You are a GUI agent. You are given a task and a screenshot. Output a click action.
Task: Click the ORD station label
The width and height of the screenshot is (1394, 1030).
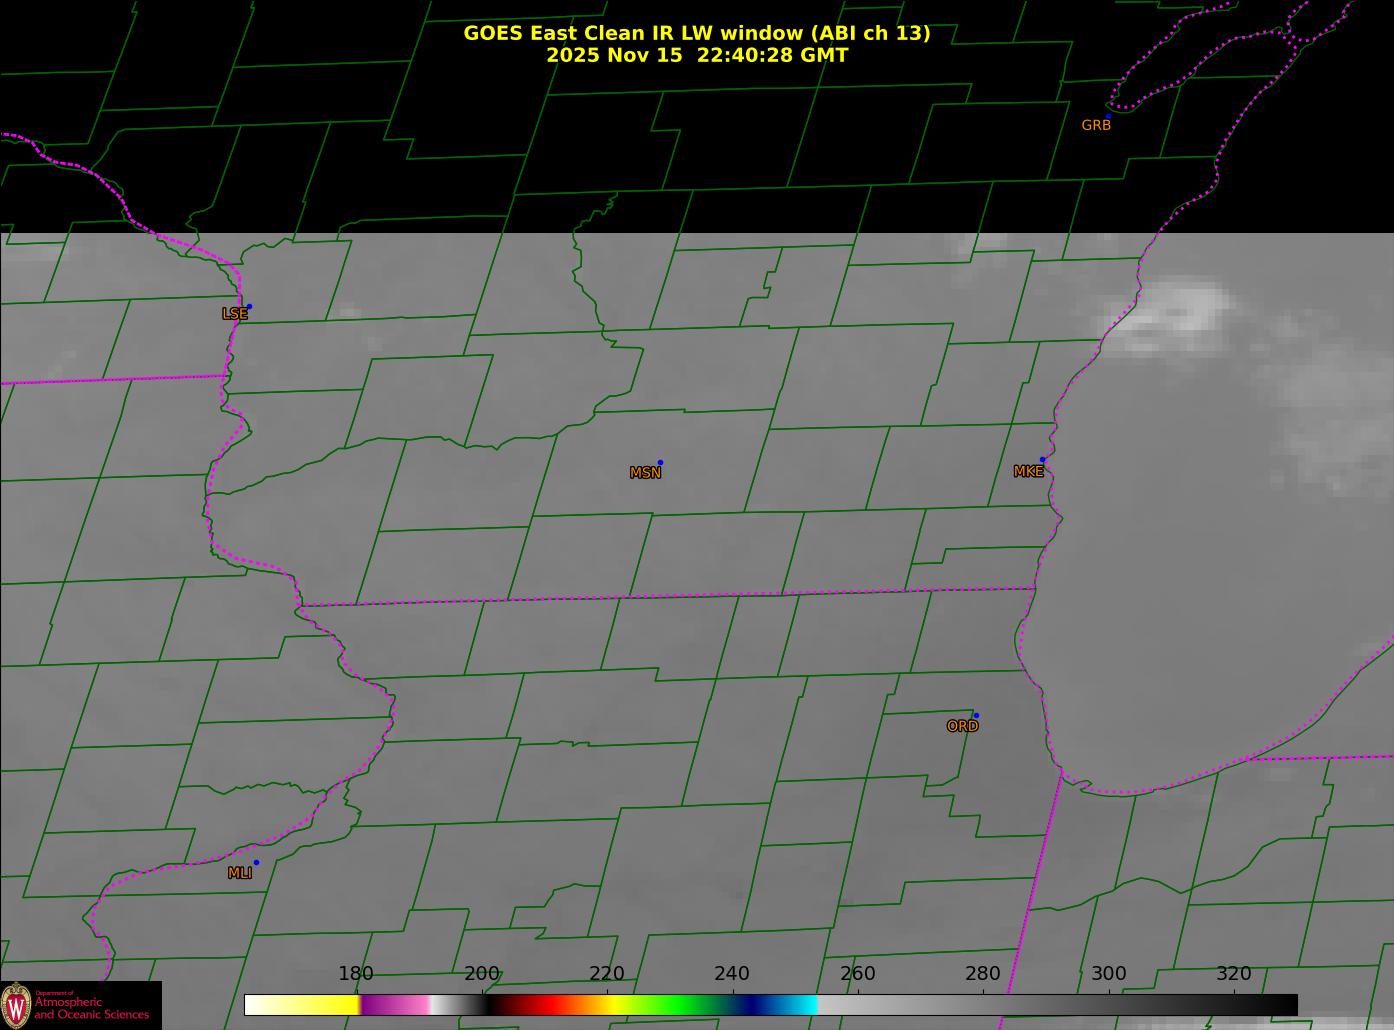962,726
